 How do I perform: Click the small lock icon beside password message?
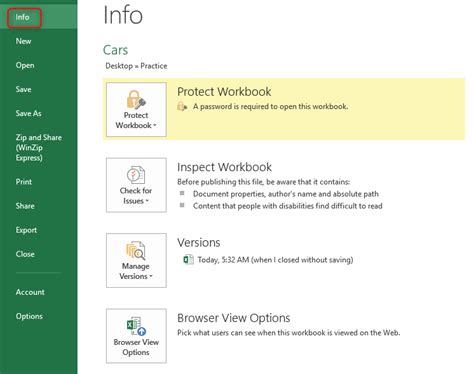point(182,107)
